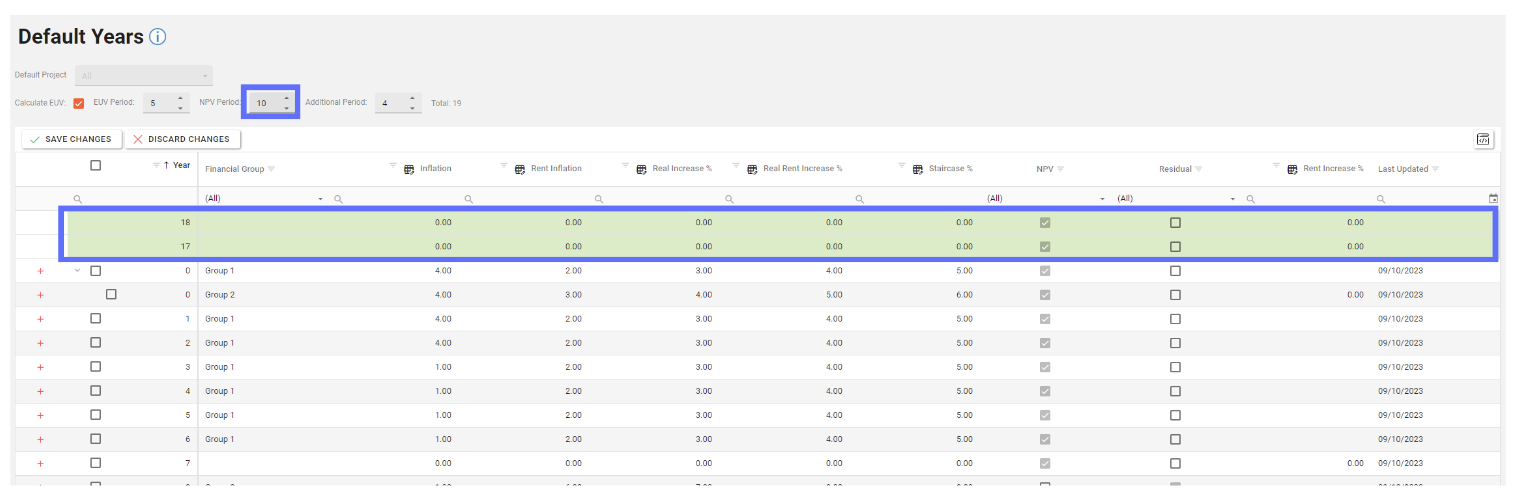Open the filter icon next to Financial Group
Image resolution: width=1515 pixels, height=498 pixels.
pyautogui.click(x=271, y=169)
